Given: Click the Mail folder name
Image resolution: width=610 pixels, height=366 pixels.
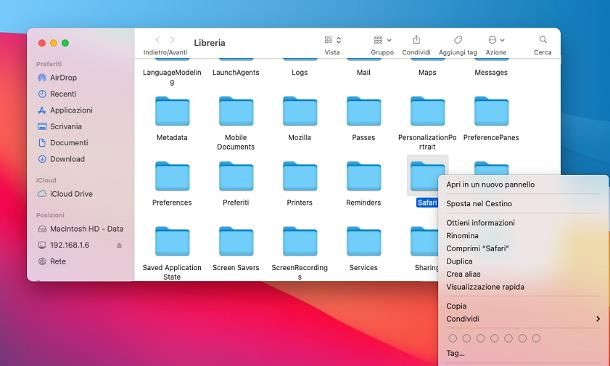Looking at the screenshot, I should [363, 72].
